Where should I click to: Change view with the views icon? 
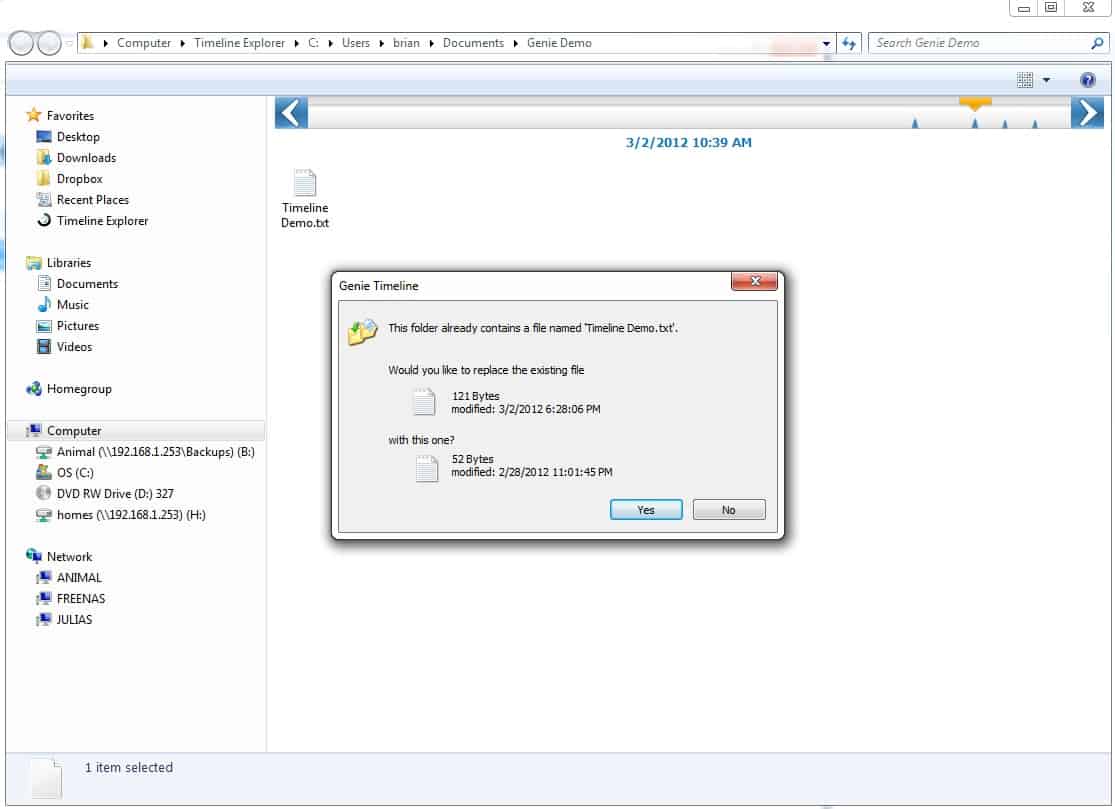1025,80
